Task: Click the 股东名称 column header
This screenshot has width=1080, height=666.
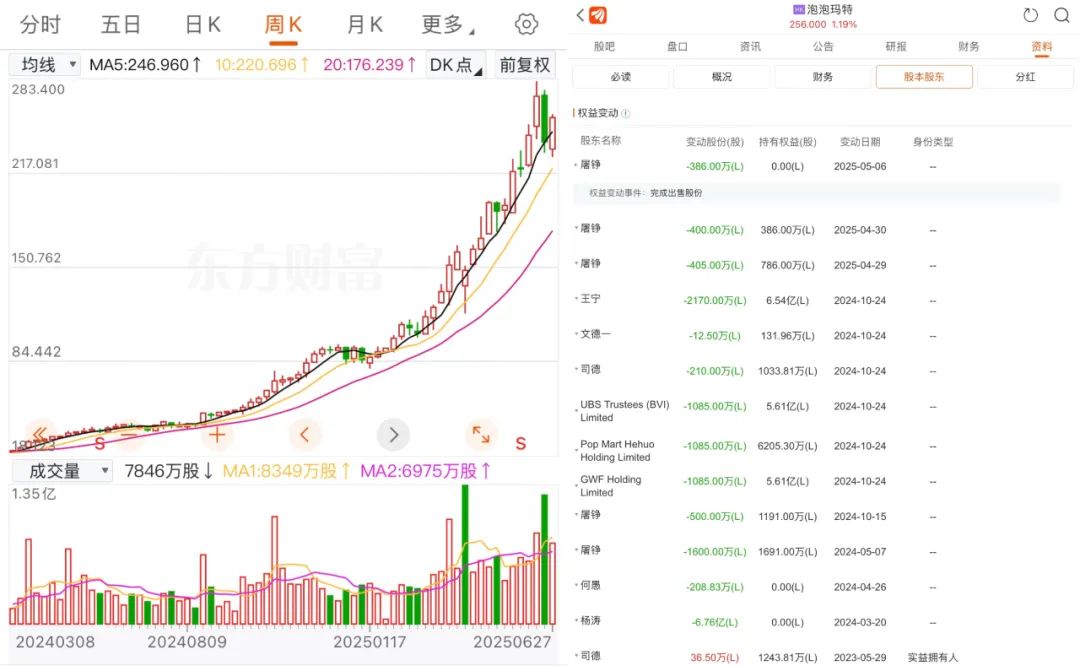Action: point(600,141)
